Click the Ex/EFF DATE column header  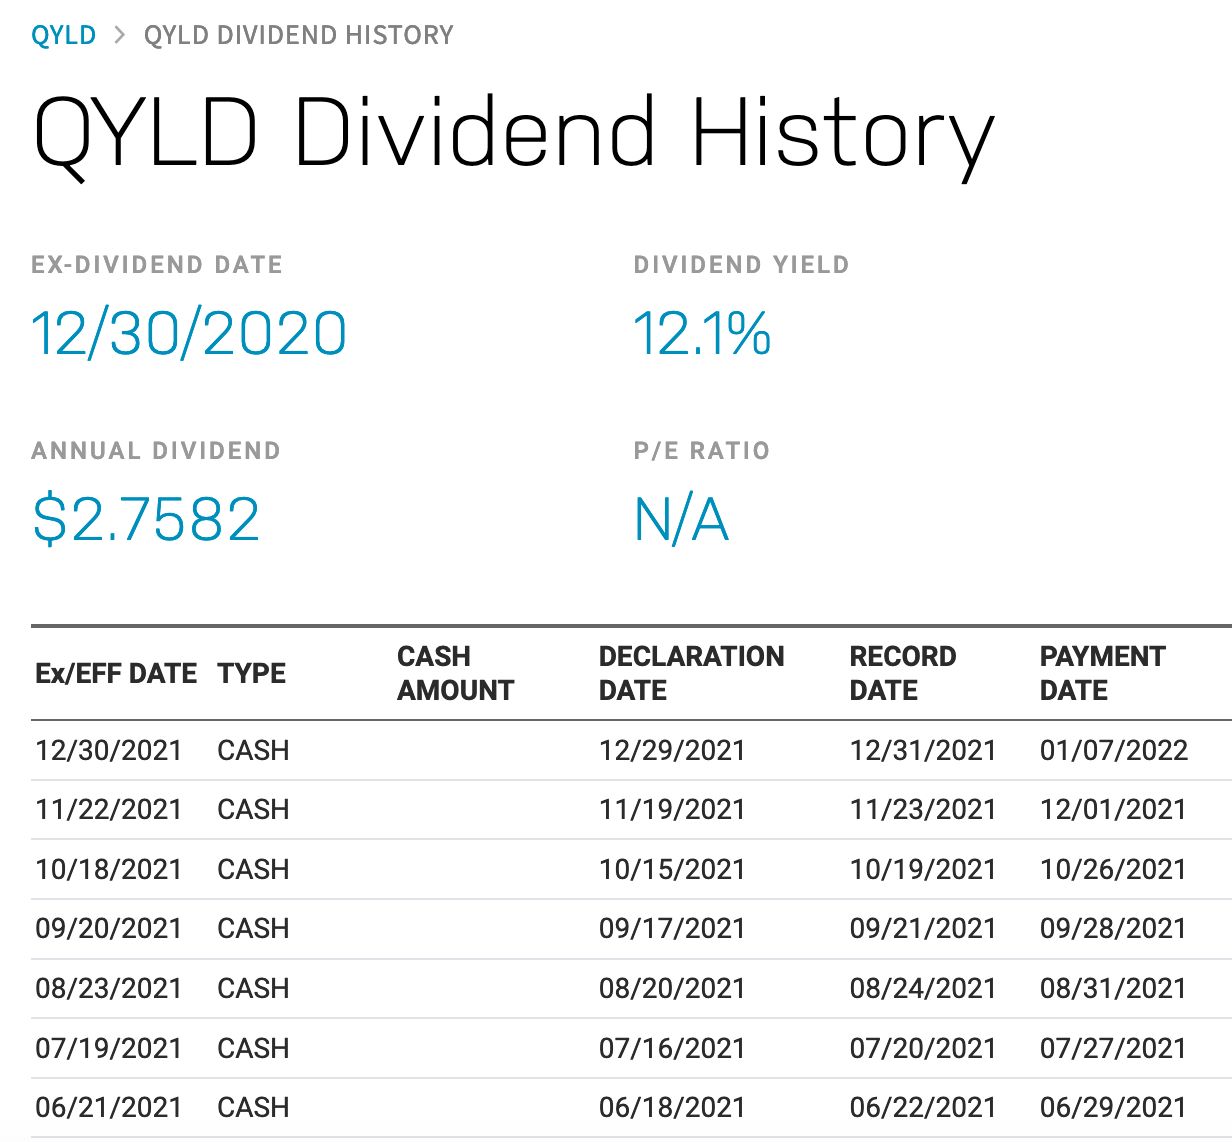(x=116, y=674)
